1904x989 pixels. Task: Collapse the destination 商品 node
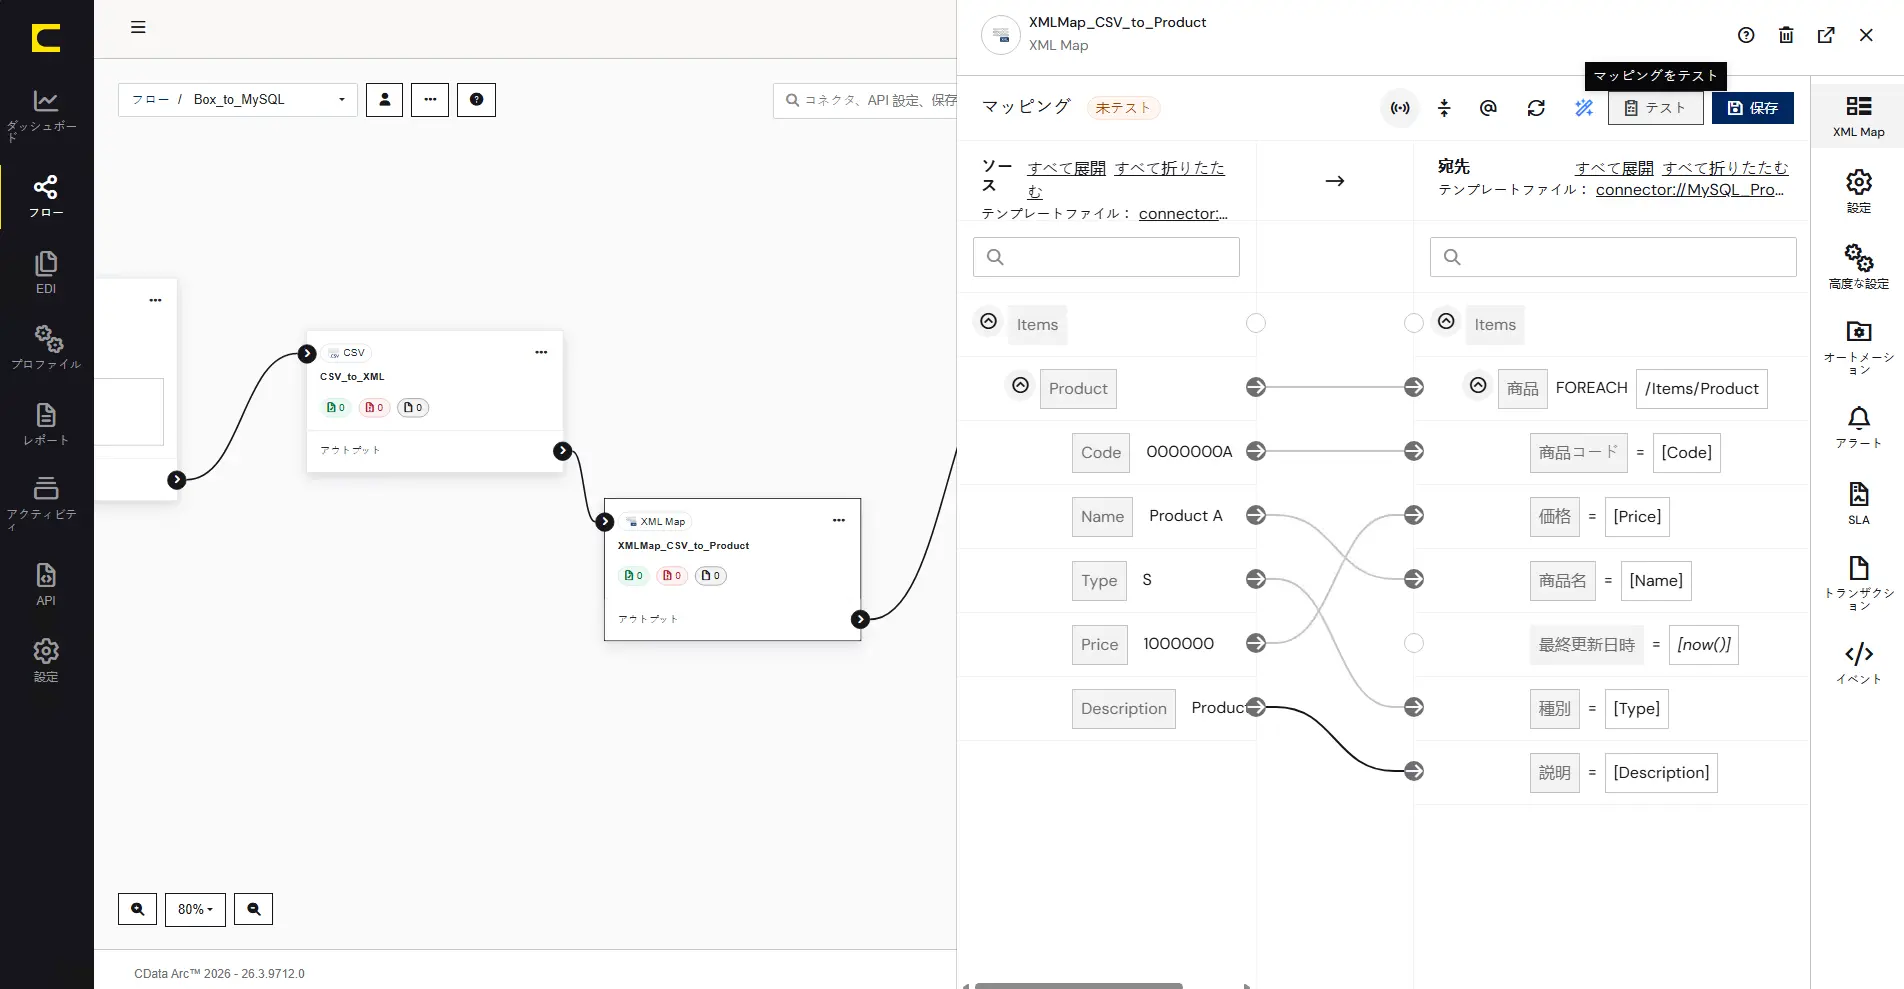pos(1478,385)
